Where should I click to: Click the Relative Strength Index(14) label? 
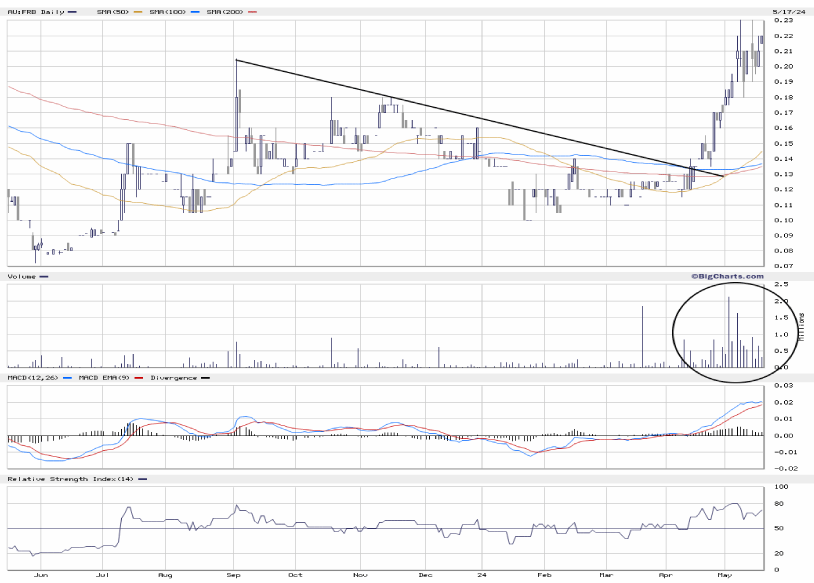click(x=68, y=480)
